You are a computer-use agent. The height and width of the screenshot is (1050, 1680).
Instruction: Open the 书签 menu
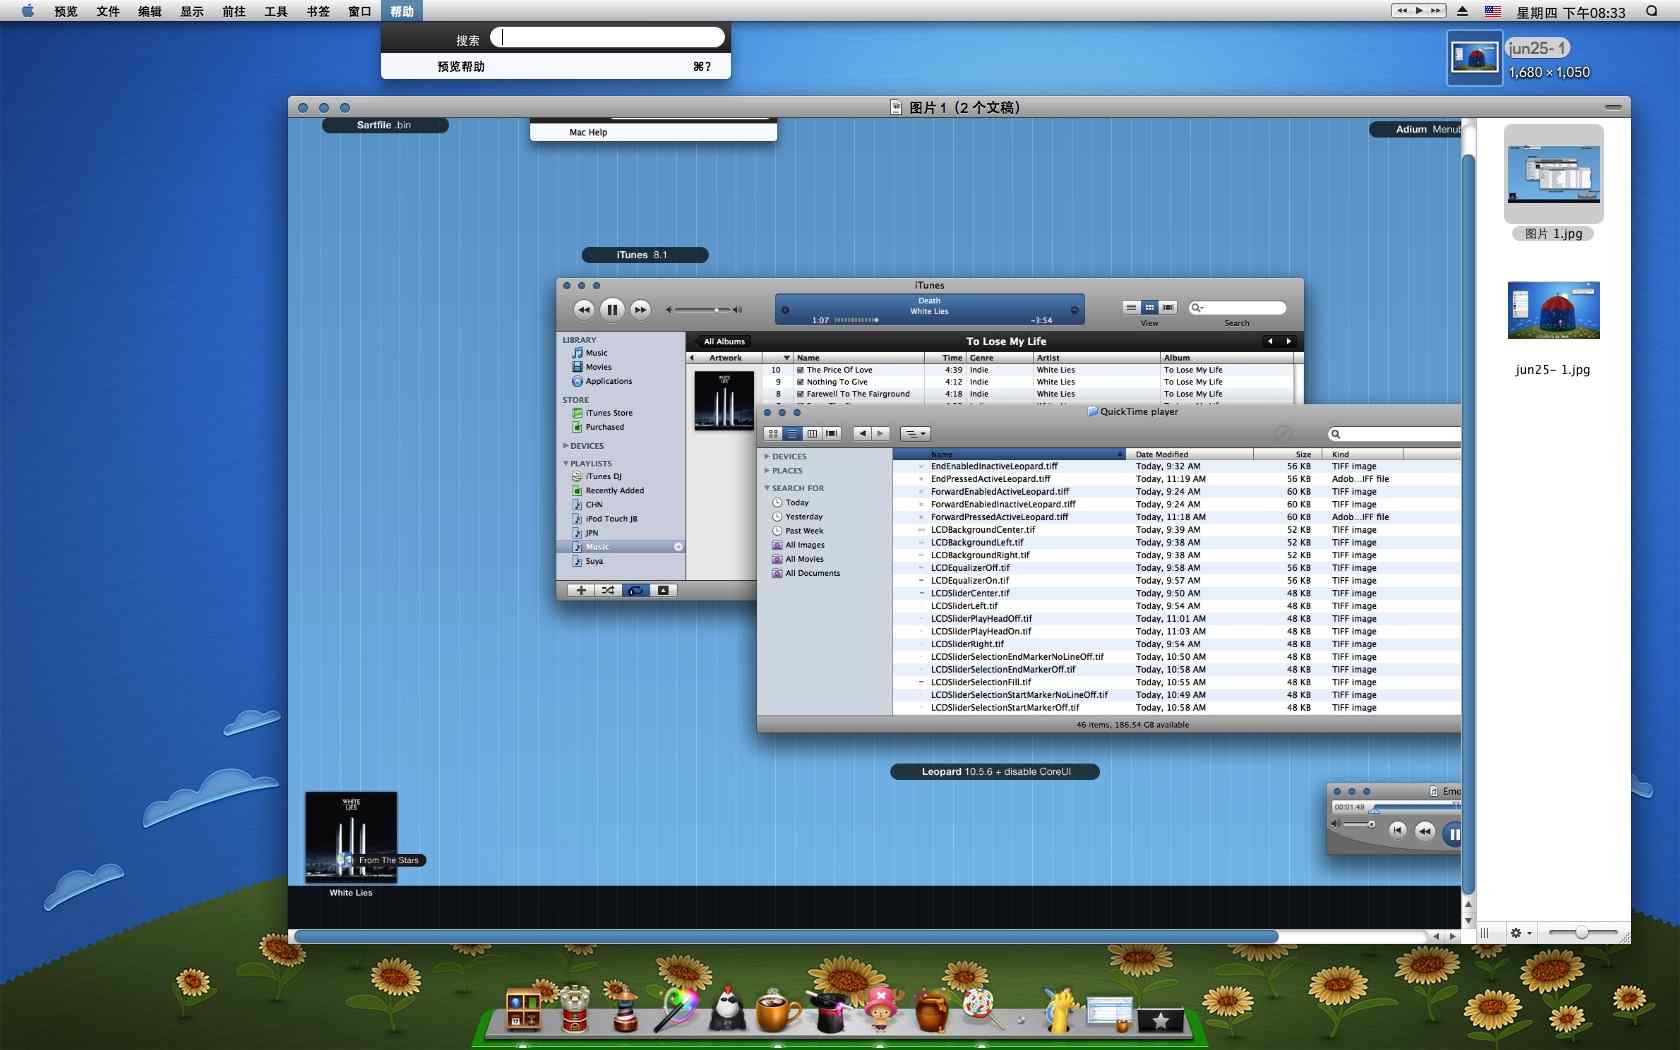(318, 11)
